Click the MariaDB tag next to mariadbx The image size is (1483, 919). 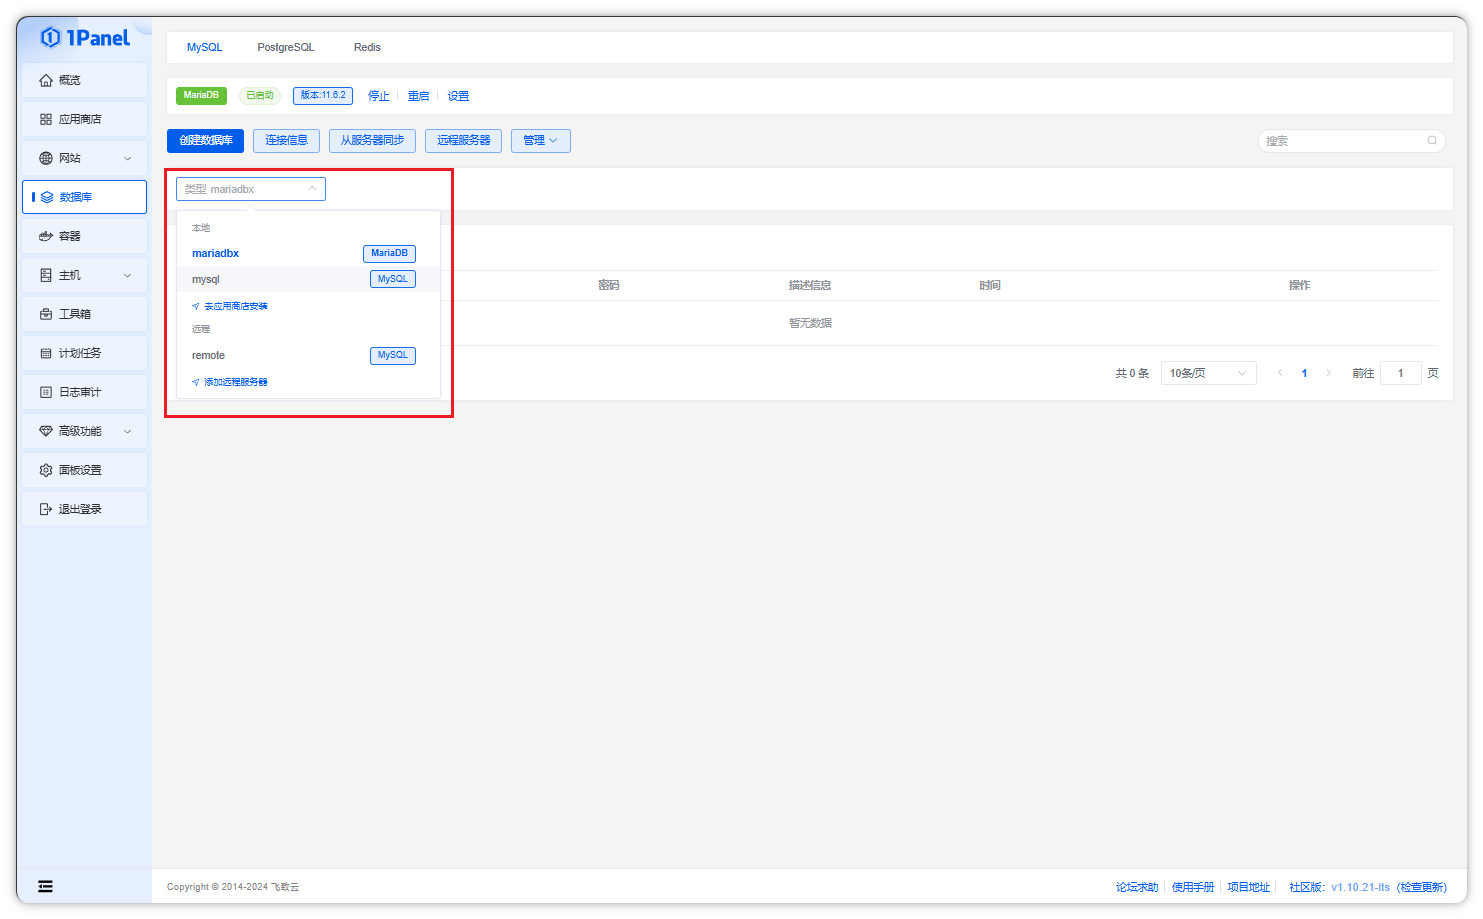point(389,254)
